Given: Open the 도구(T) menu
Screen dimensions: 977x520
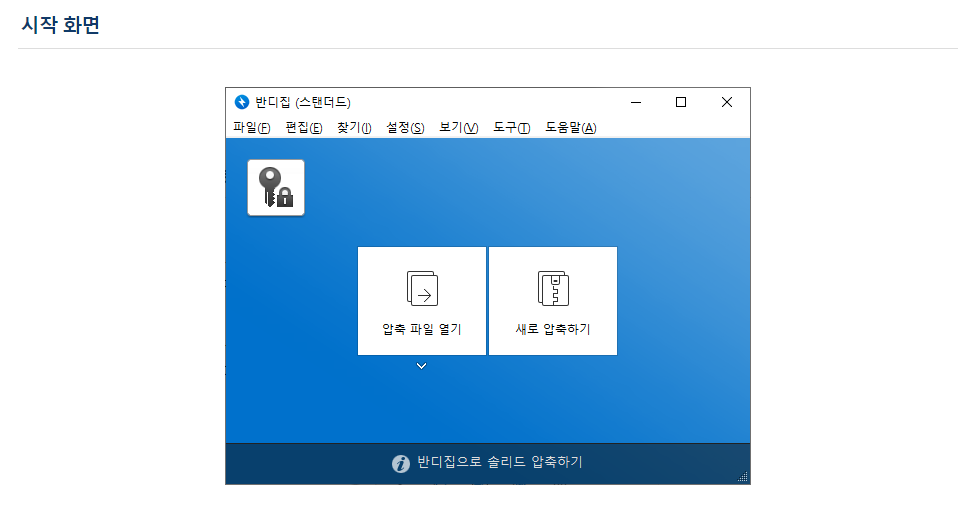Looking at the screenshot, I should pyautogui.click(x=512, y=128).
